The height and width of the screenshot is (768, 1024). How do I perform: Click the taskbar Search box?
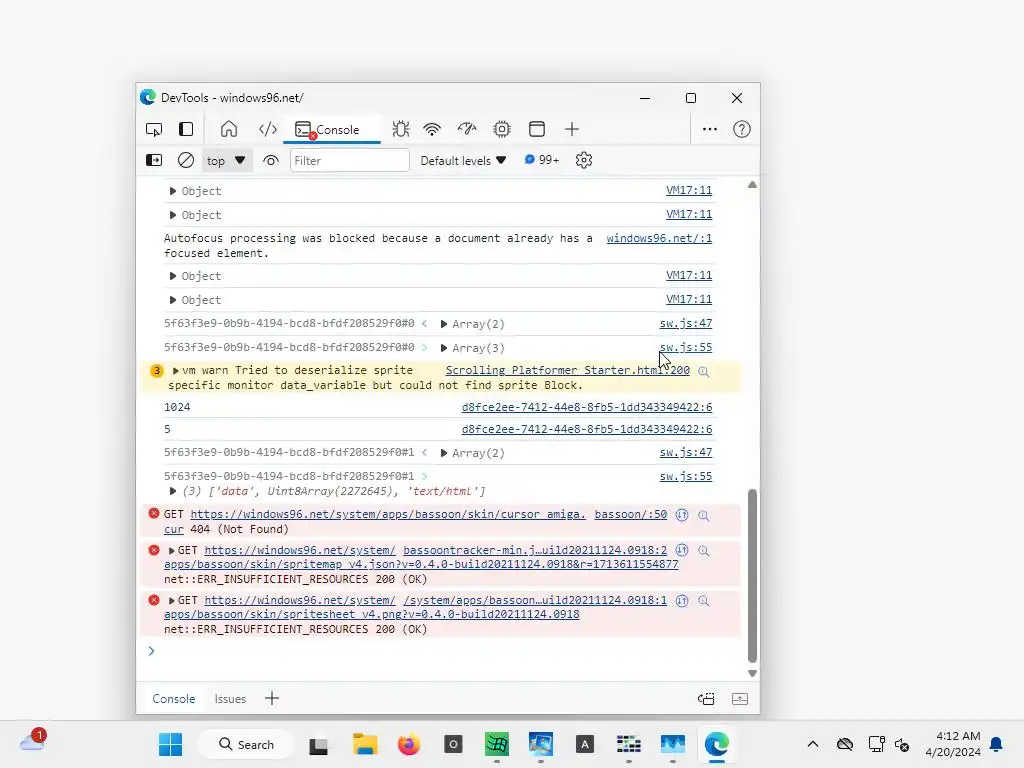246,744
